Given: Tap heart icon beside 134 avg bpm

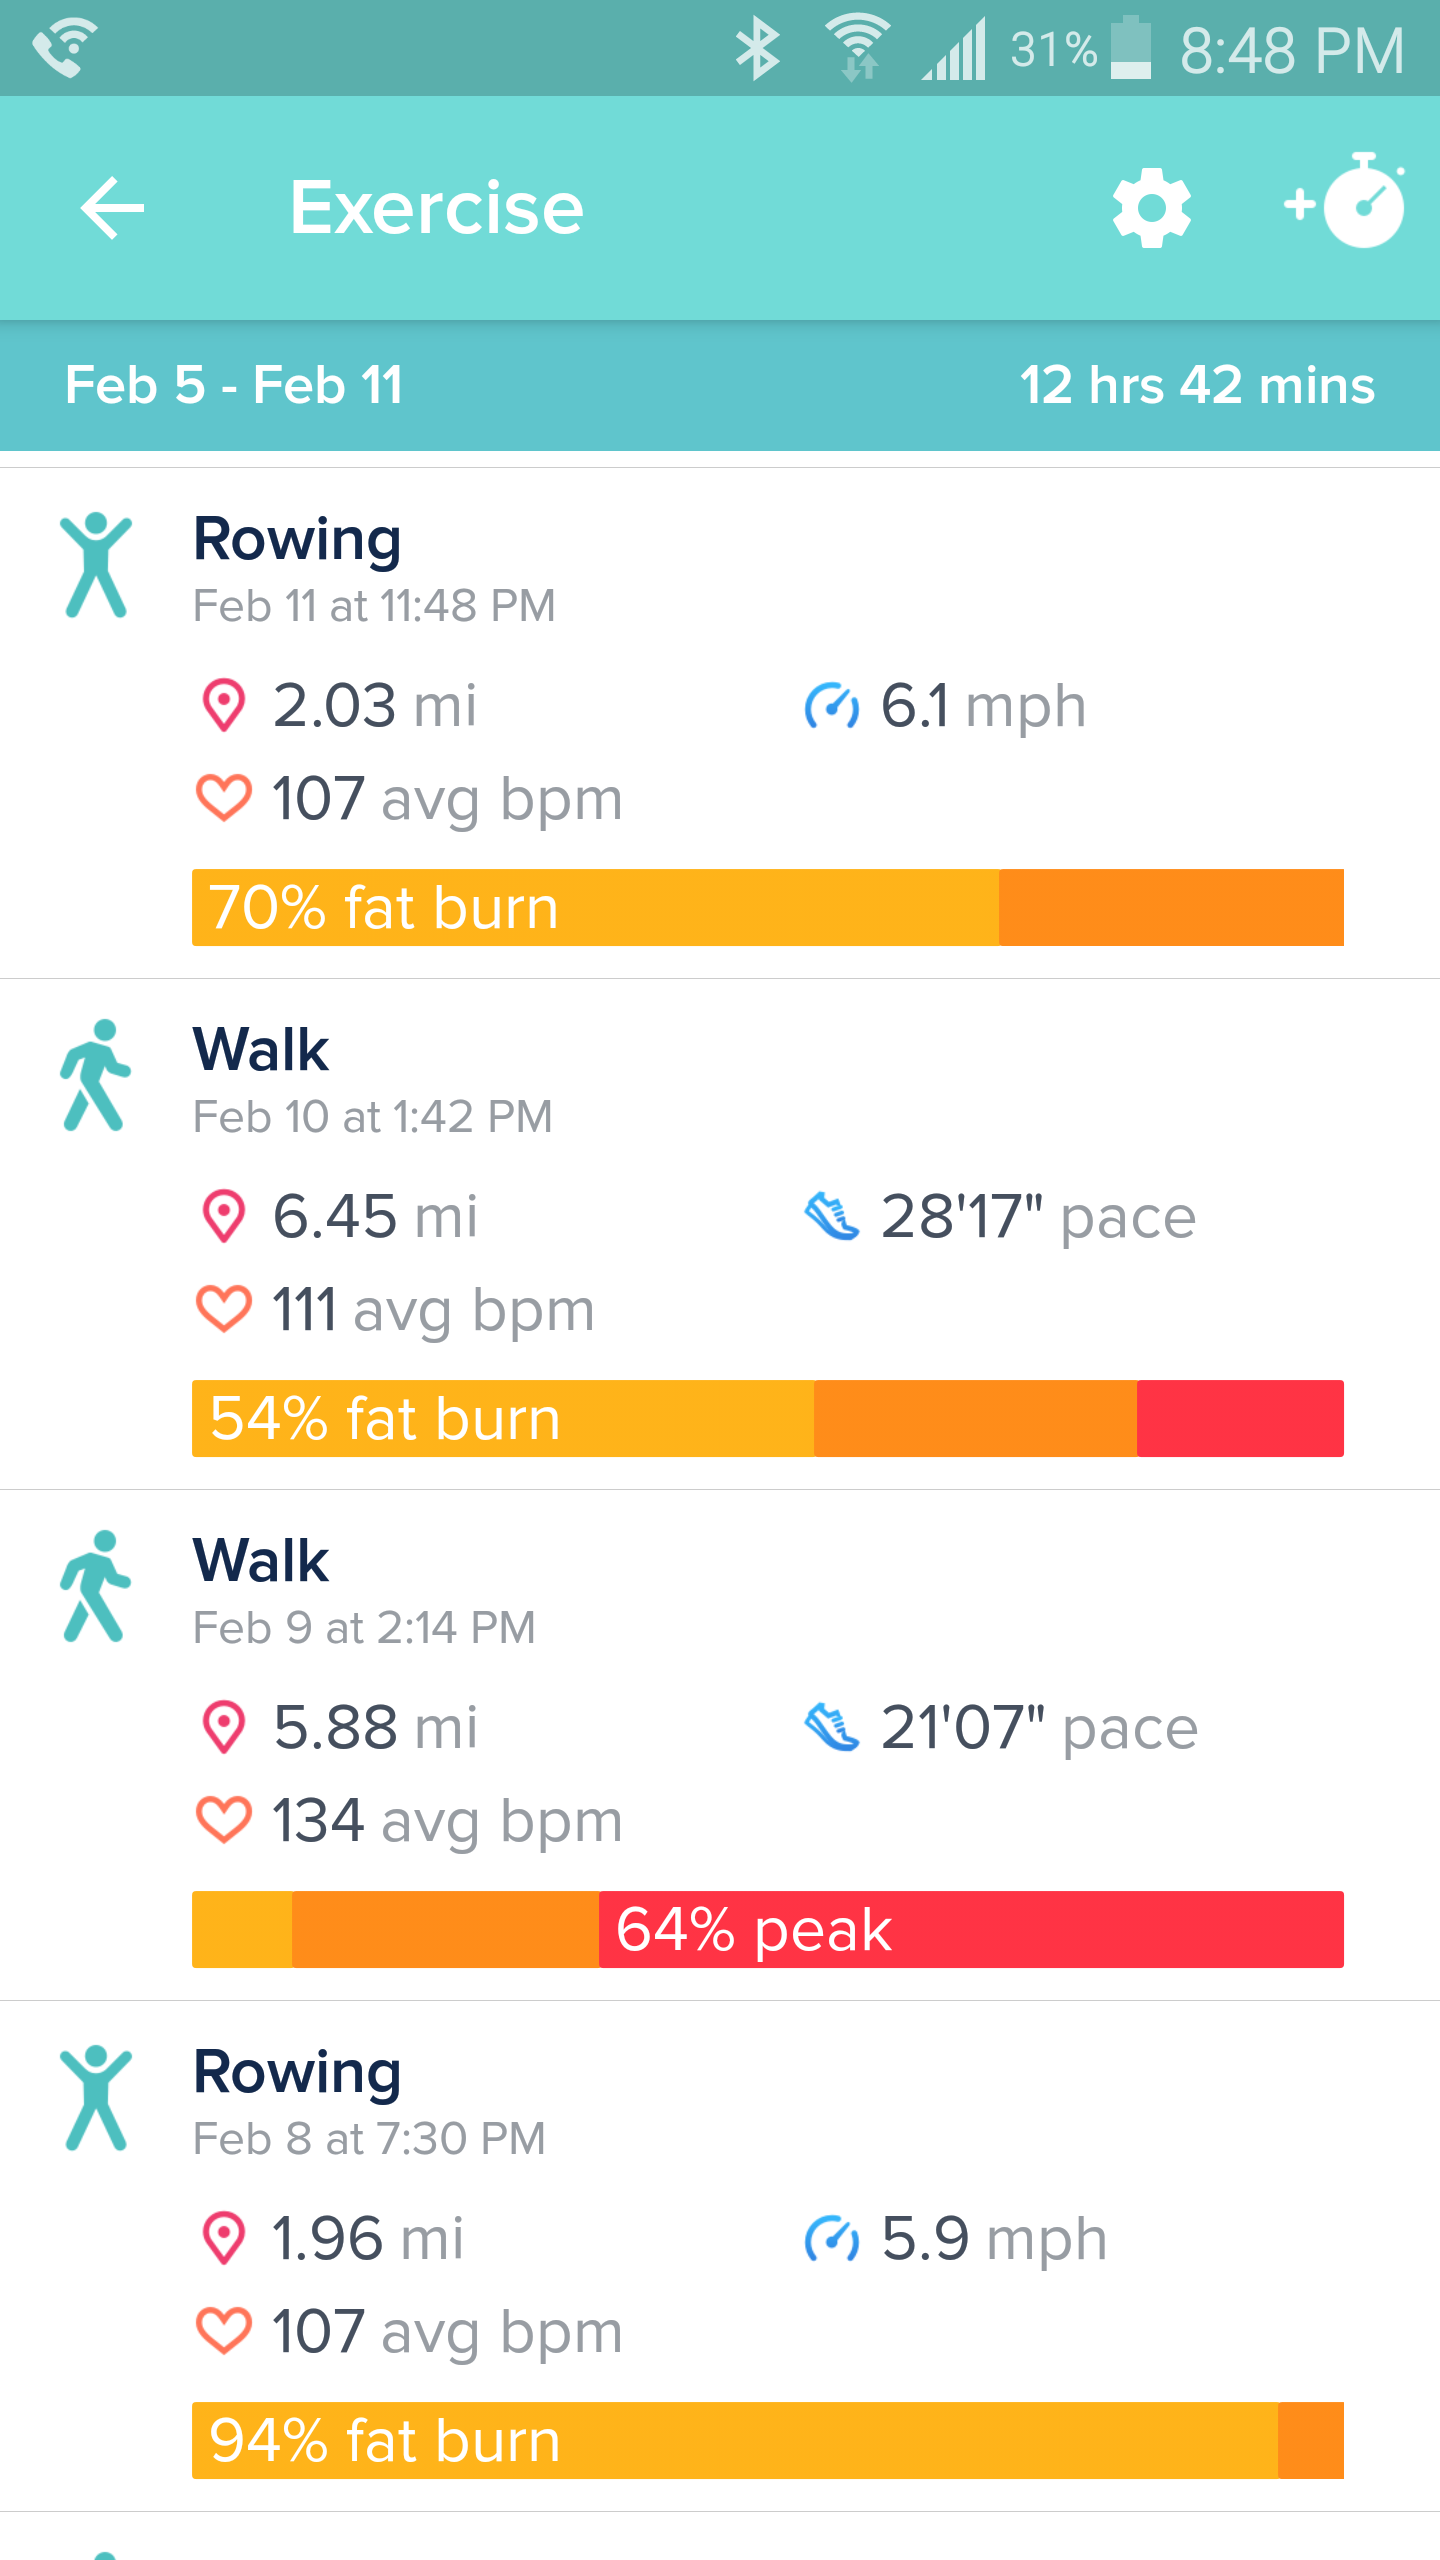Looking at the screenshot, I should point(224,1820).
